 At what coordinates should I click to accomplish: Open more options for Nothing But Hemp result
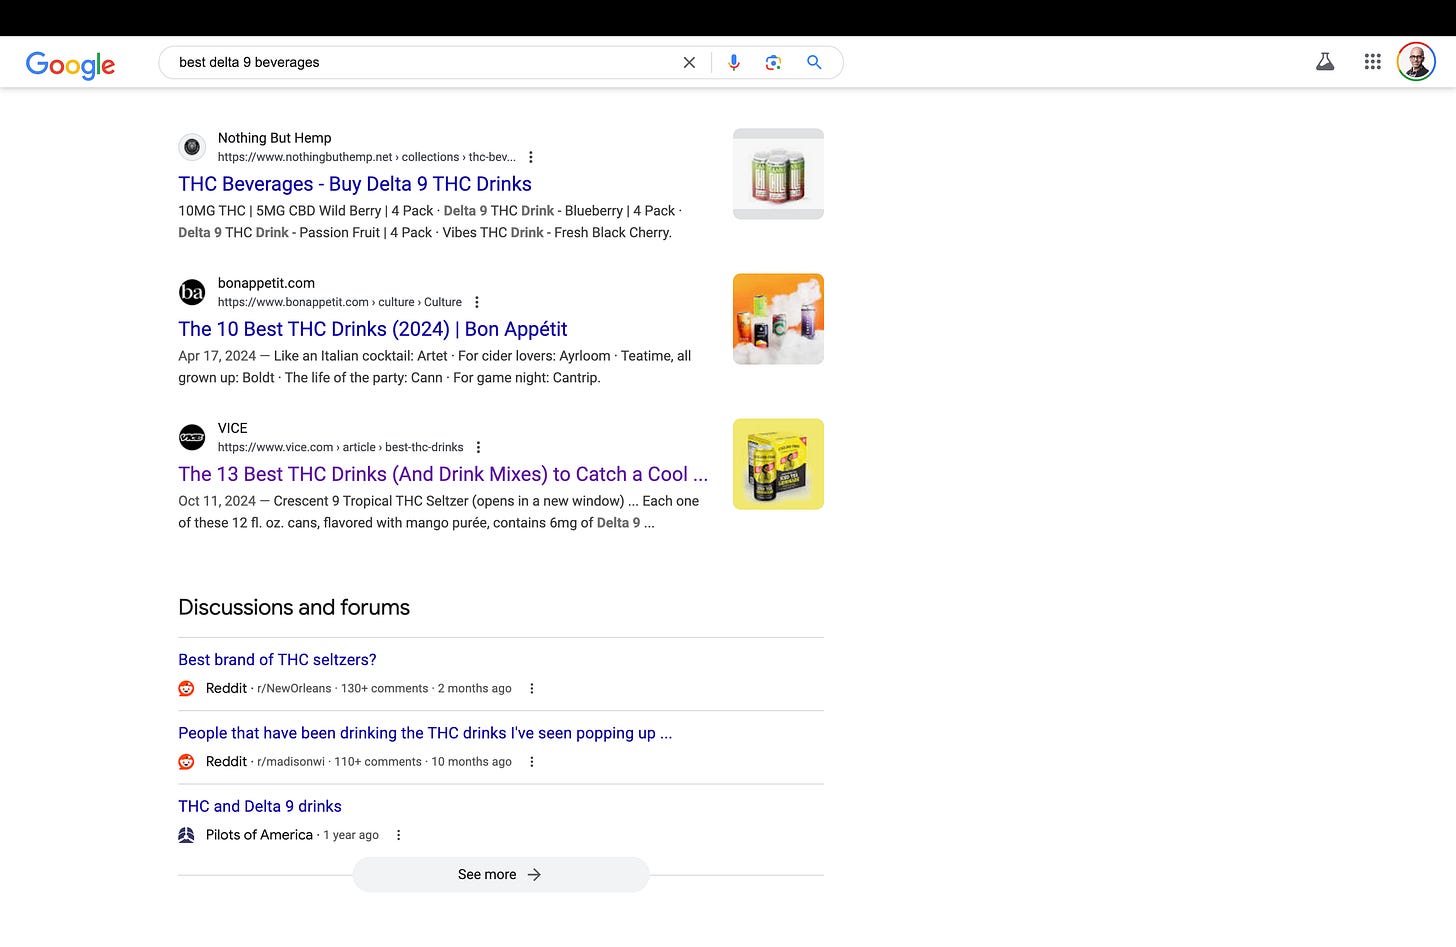(531, 157)
